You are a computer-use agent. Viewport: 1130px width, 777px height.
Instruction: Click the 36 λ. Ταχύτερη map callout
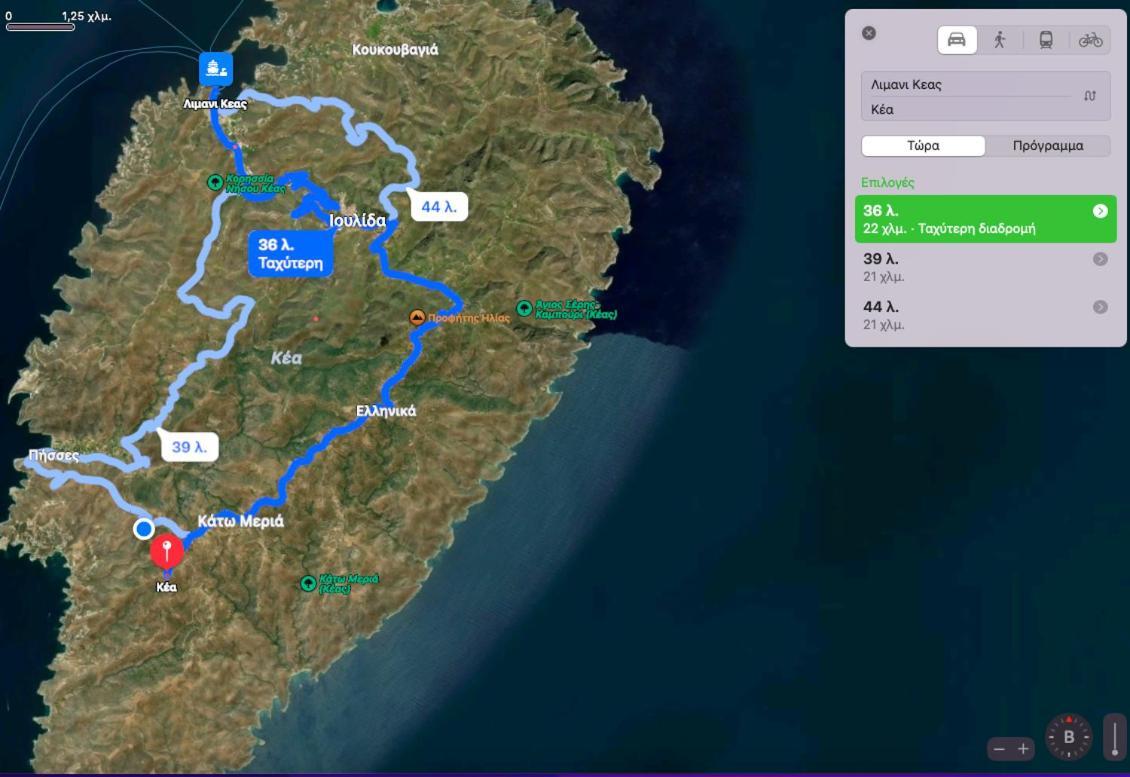[x=290, y=254]
